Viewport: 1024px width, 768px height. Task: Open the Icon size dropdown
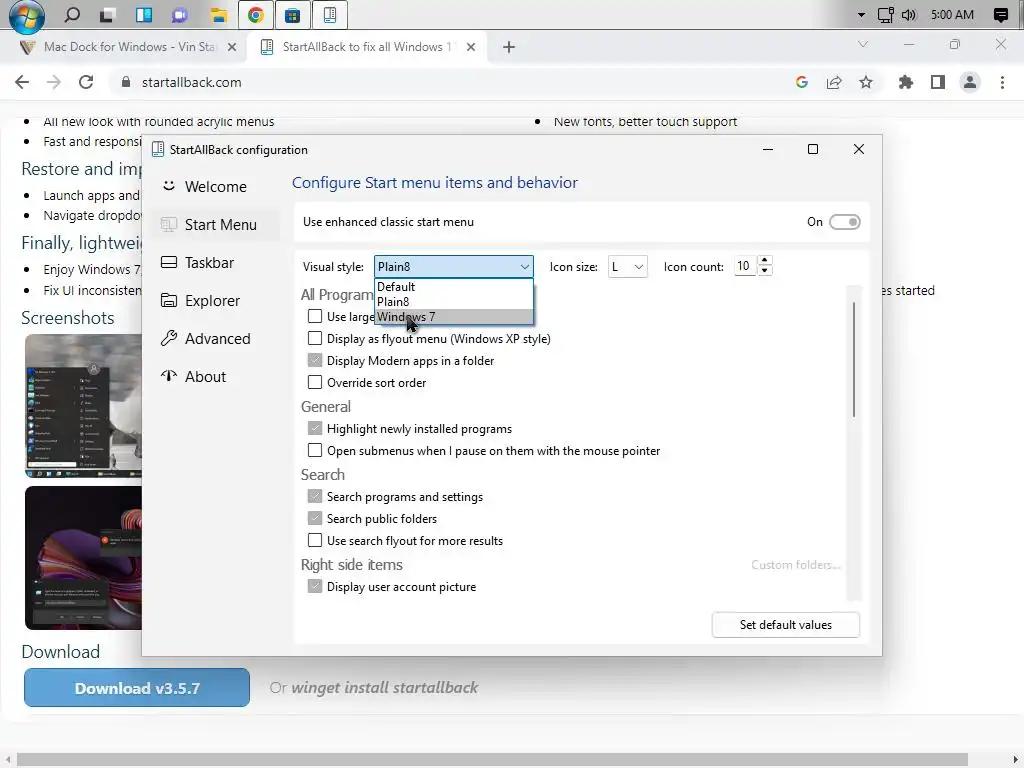(628, 266)
